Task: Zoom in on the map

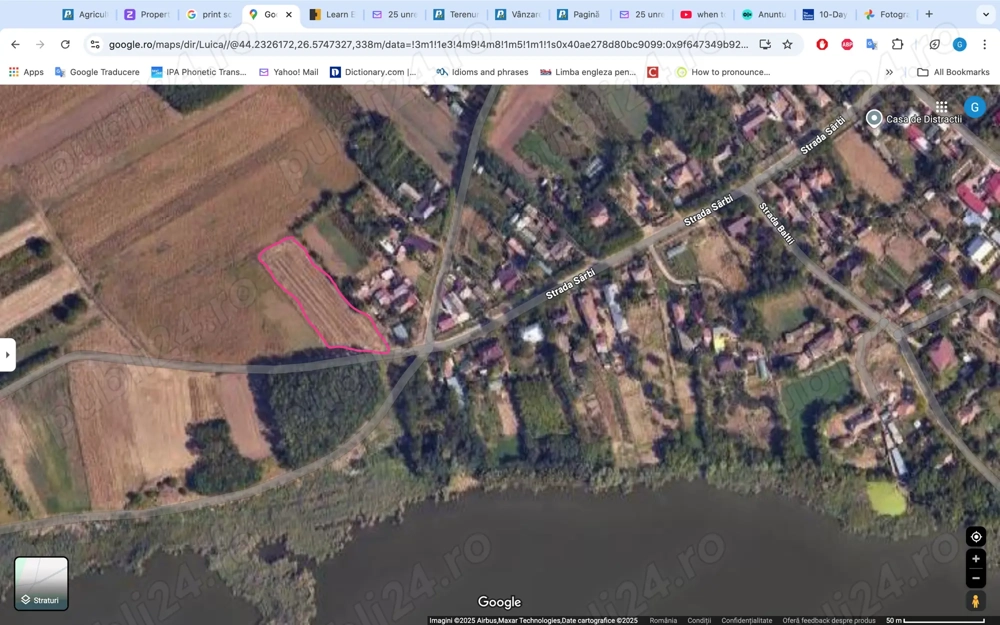Action: 976,559
